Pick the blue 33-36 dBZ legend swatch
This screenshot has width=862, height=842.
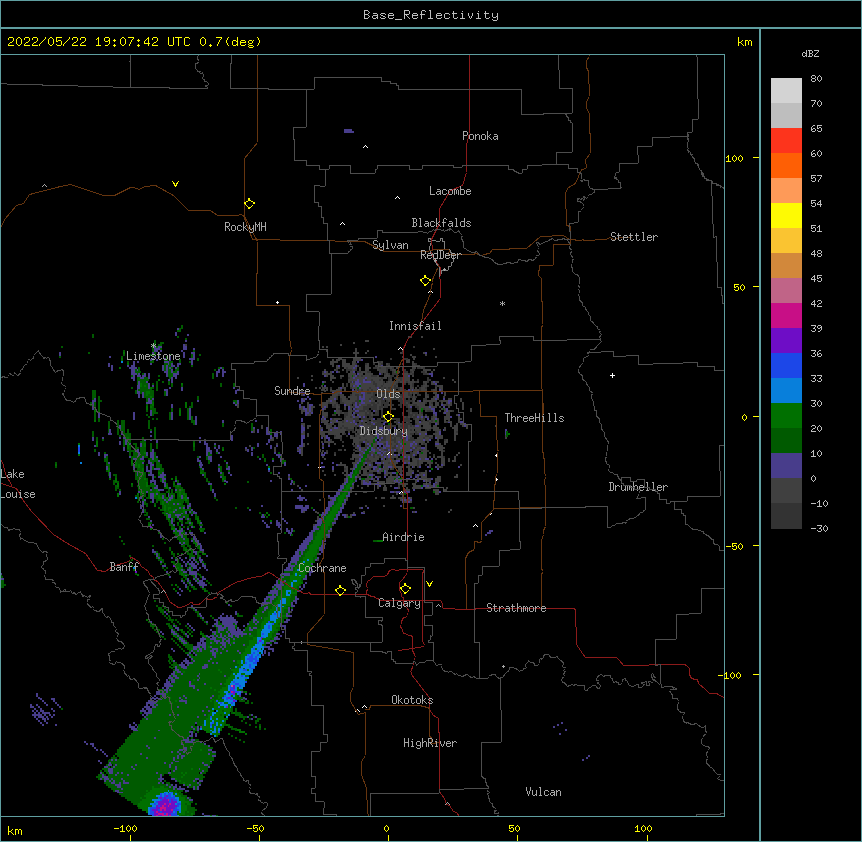tap(786, 365)
